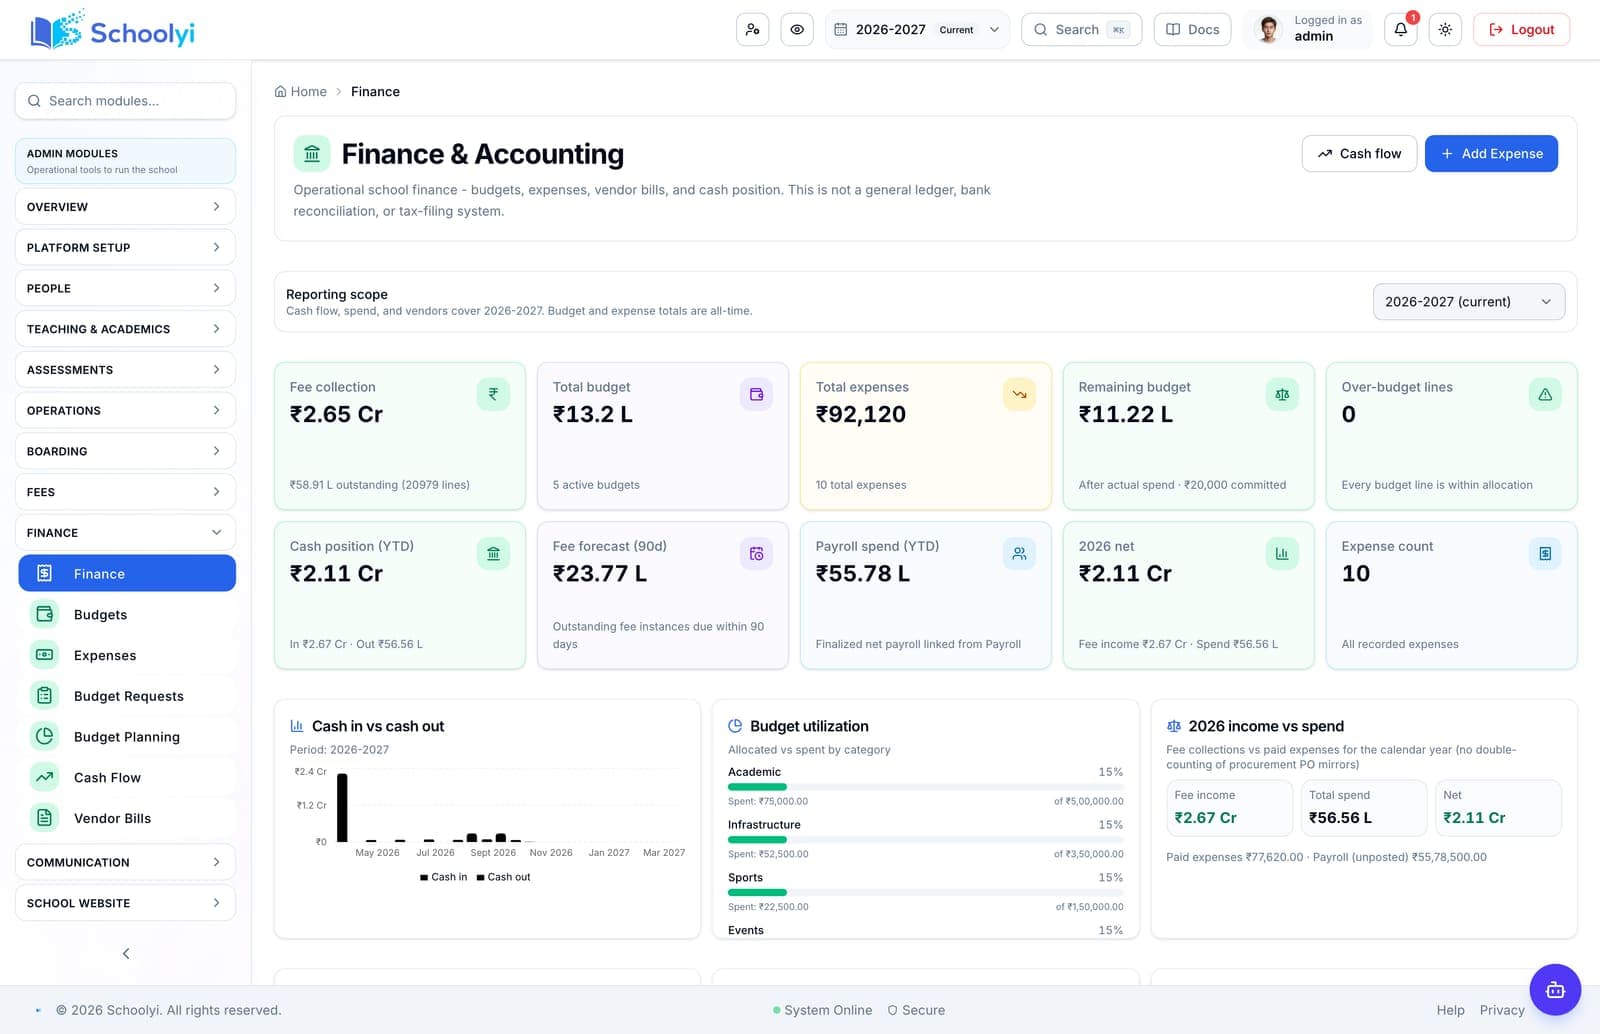Click the Budget Requests clipboard icon

(44, 695)
